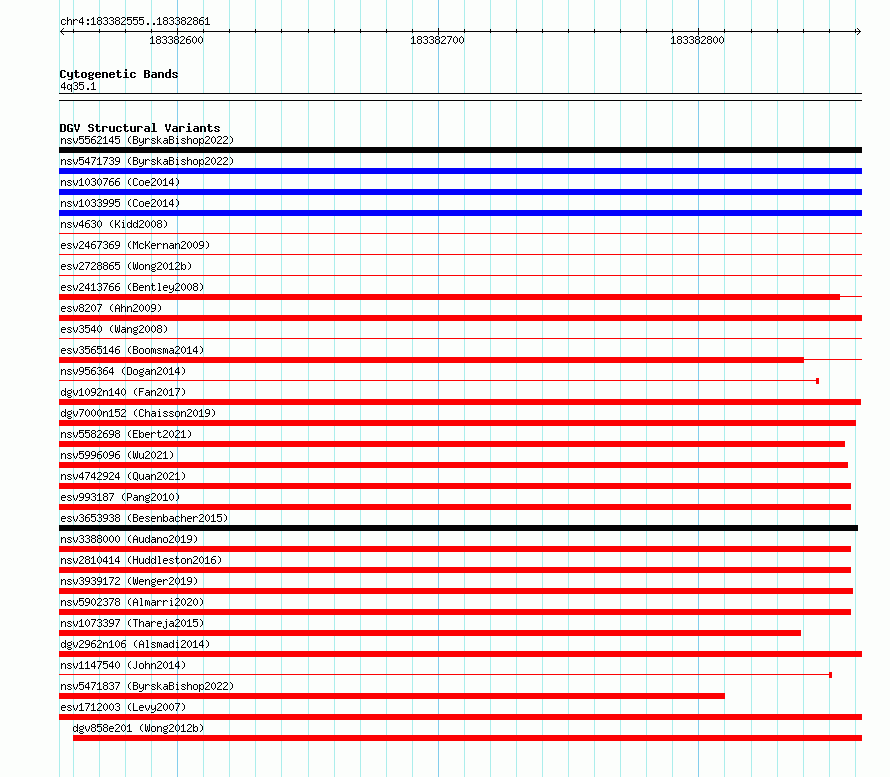Click the left arrow of the ruler
Viewport: 890px width, 777px height.
tap(63, 31)
